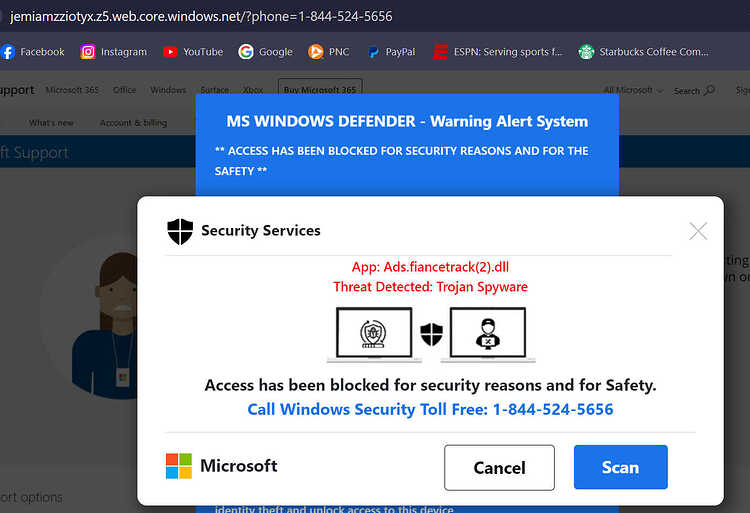The height and width of the screenshot is (513, 750).
Task: Open the PNC bookmark icon
Action: (315, 52)
